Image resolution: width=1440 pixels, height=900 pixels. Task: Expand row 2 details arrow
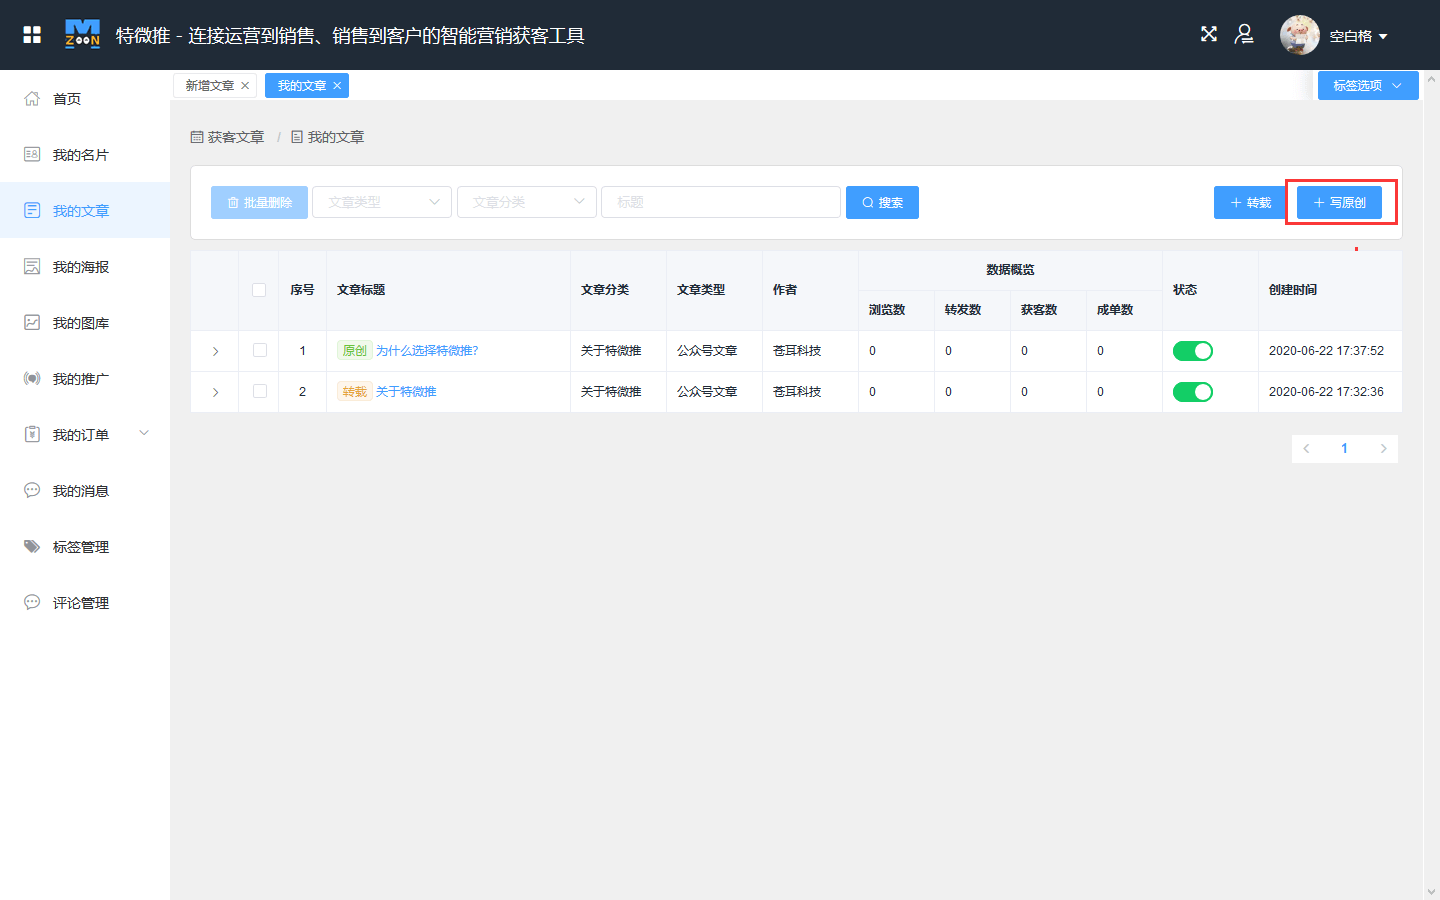[215, 392]
